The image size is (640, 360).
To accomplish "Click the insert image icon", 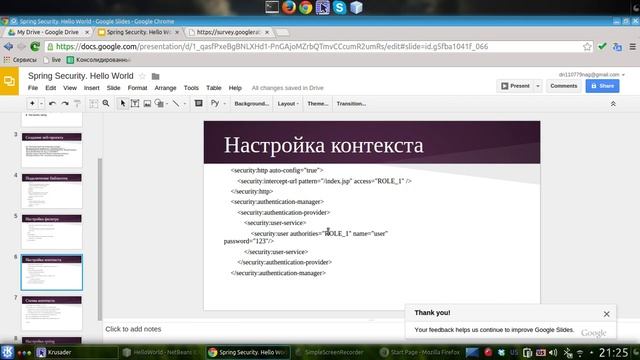I will (x=147, y=104).
